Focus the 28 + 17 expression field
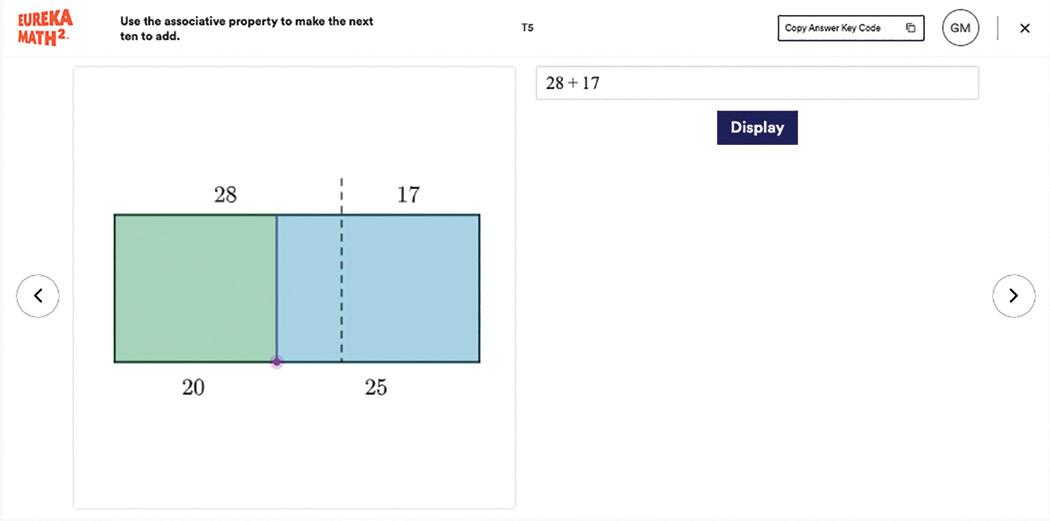Viewport: 1050px width, 521px height. click(x=757, y=83)
